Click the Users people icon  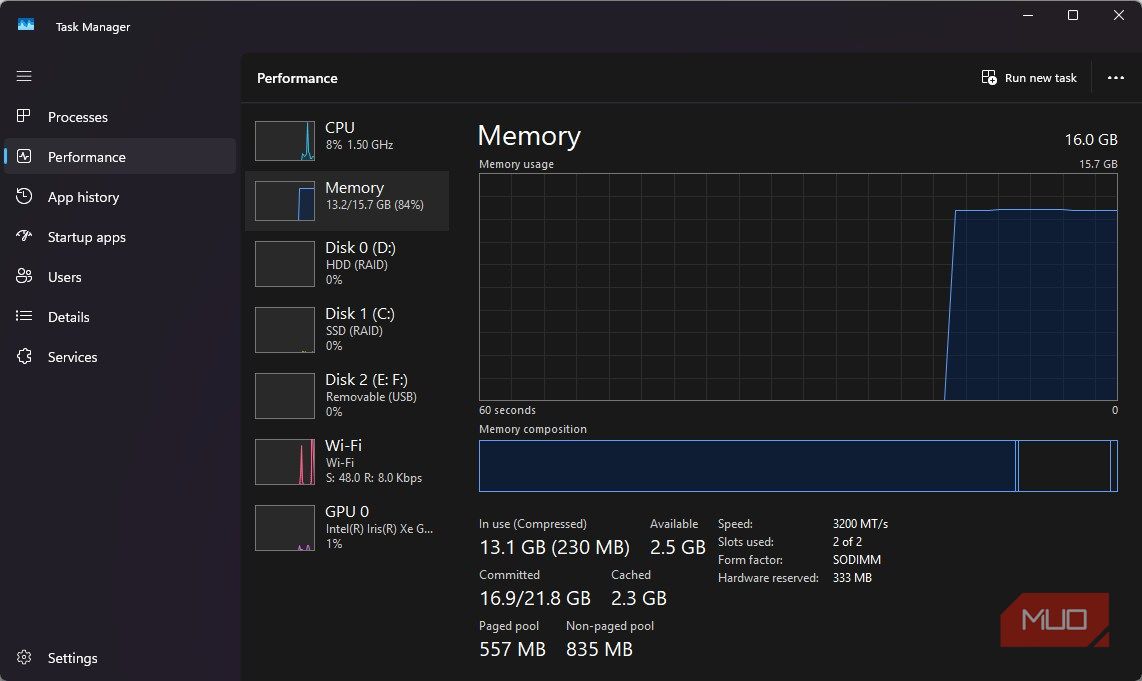pyautogui.click(x=24, y=276)
